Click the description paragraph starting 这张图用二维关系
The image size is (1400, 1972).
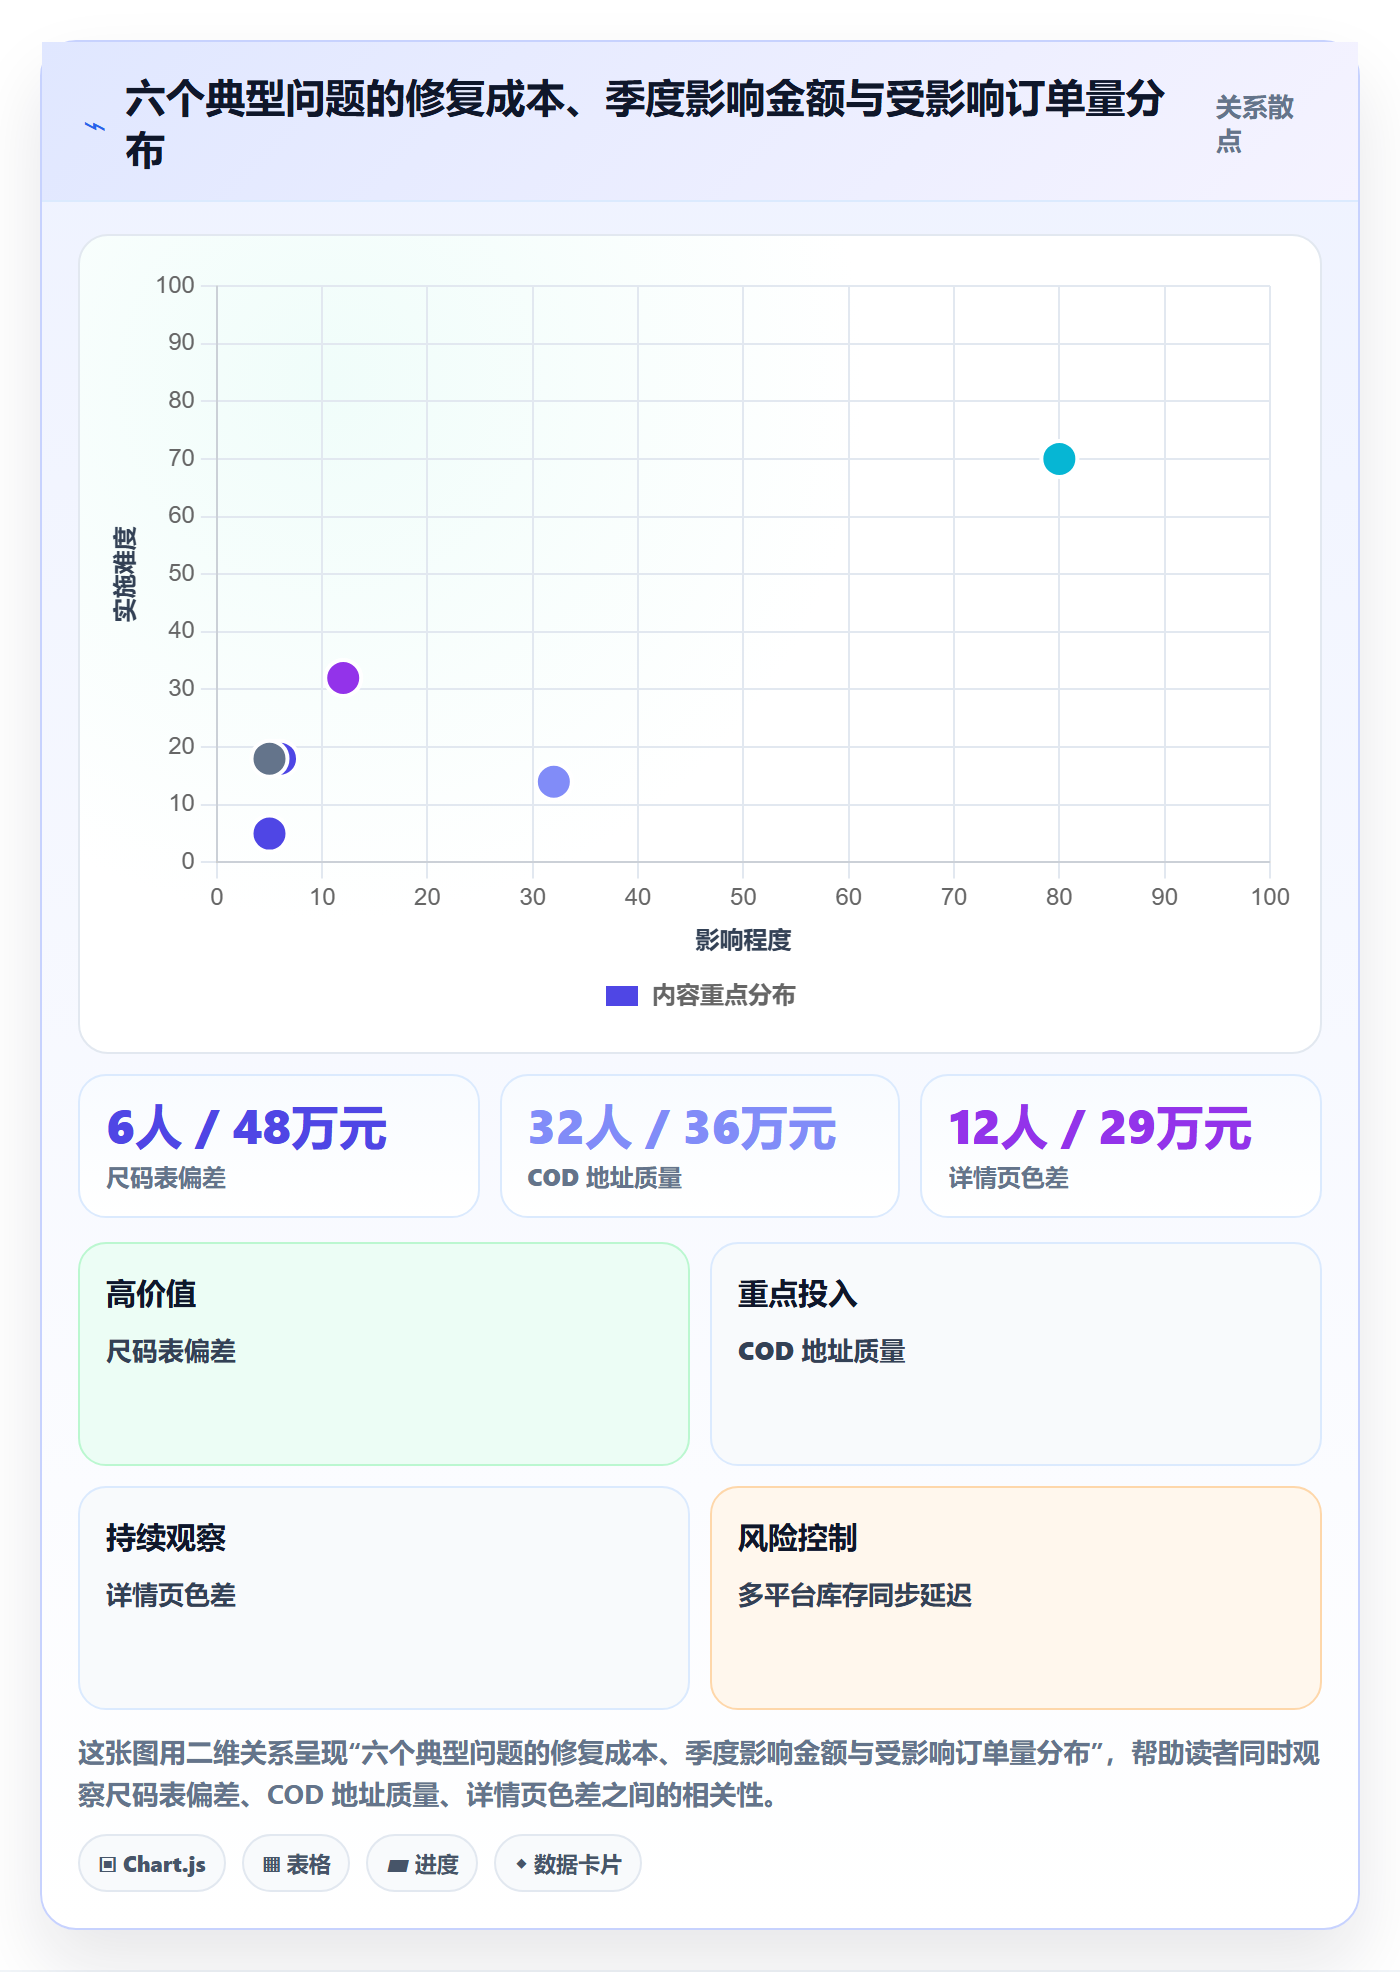[699, 1774]
